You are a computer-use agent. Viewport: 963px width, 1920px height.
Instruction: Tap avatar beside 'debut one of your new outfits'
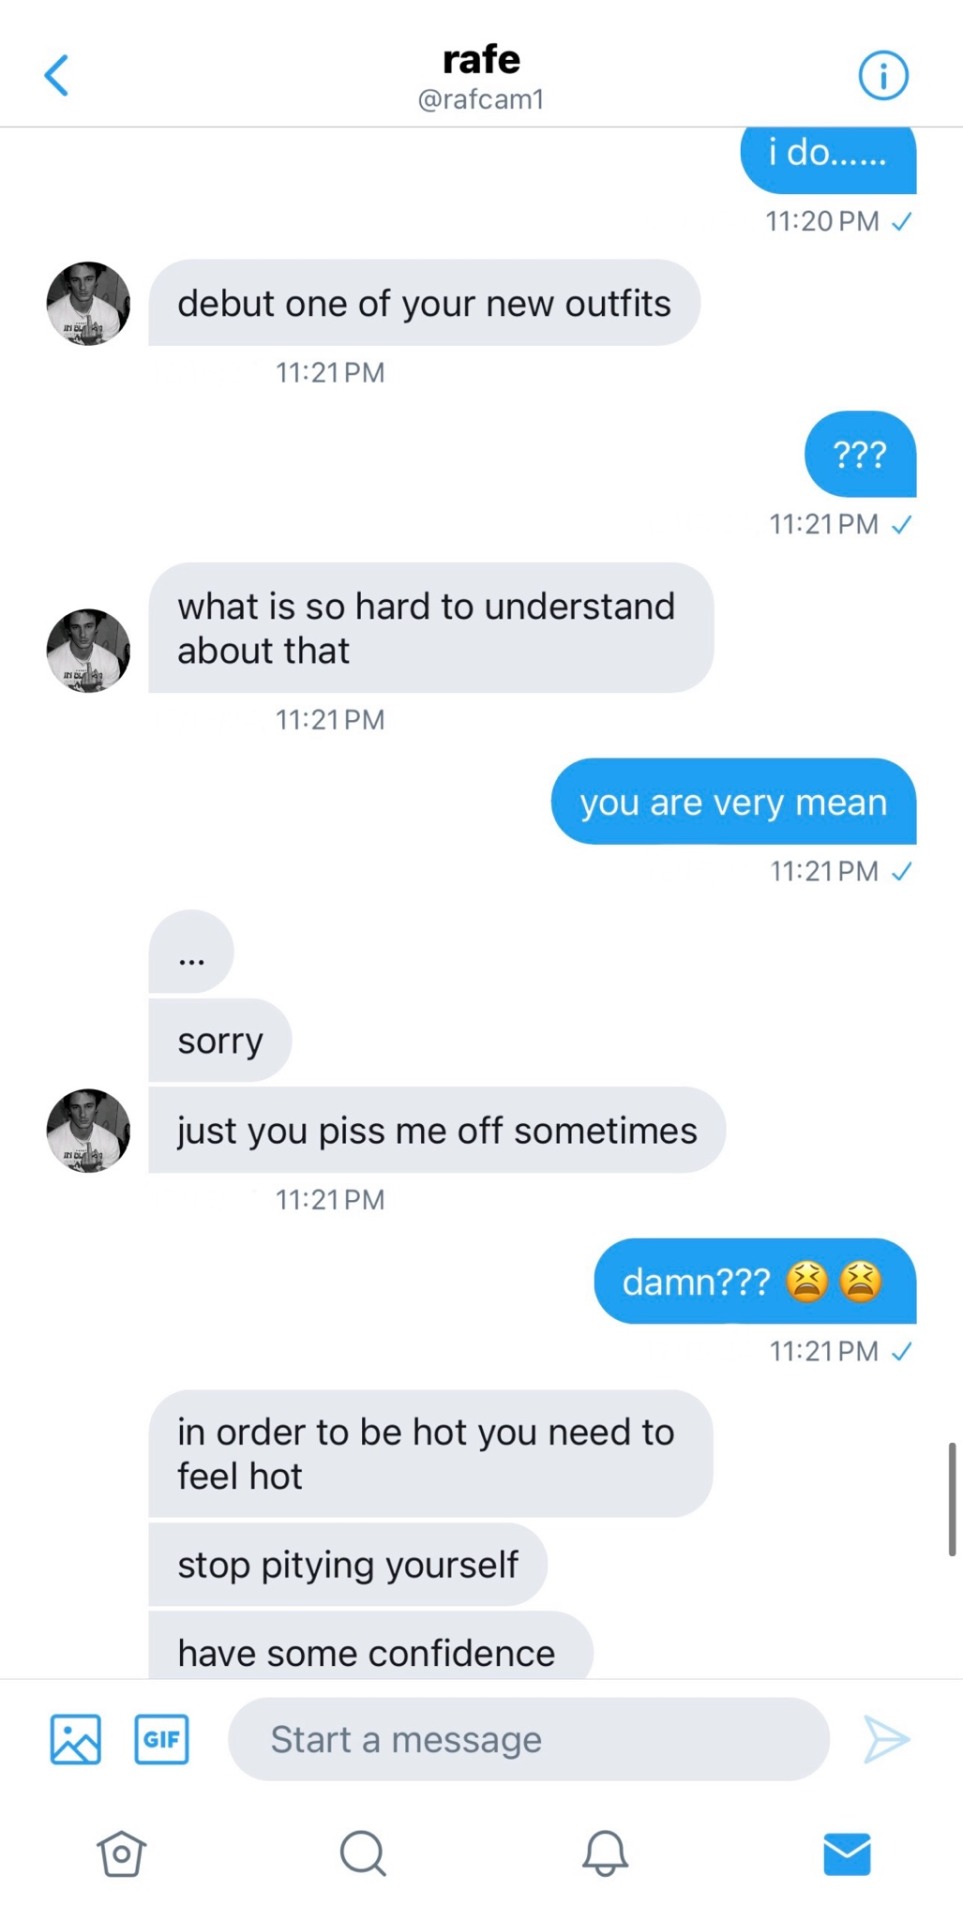tap(88, 304)
